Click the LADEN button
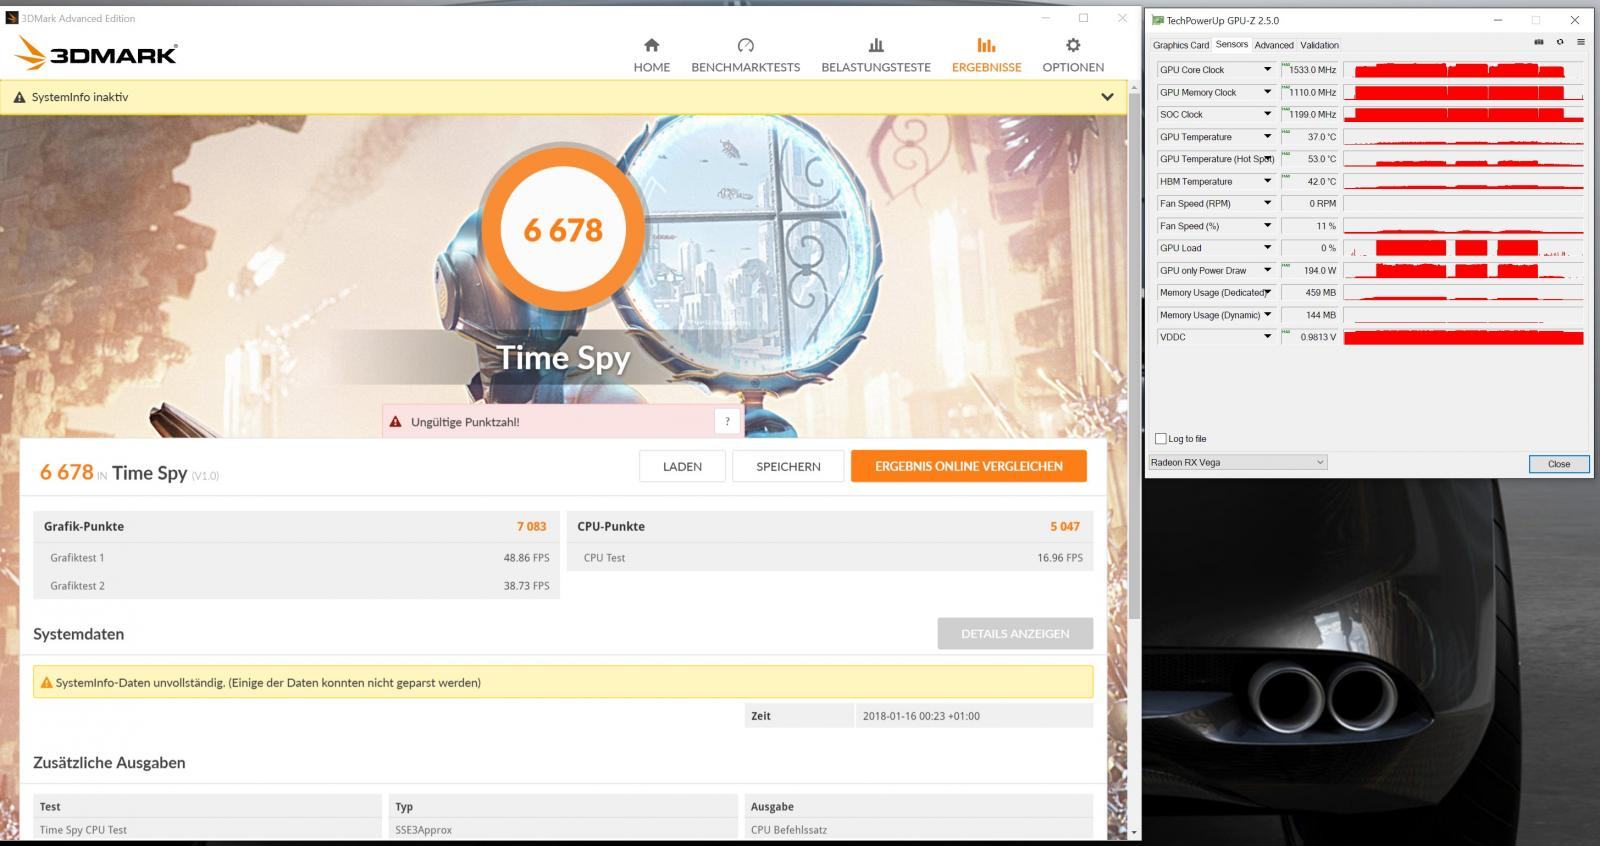The image size is (1600, 846). 682,466
